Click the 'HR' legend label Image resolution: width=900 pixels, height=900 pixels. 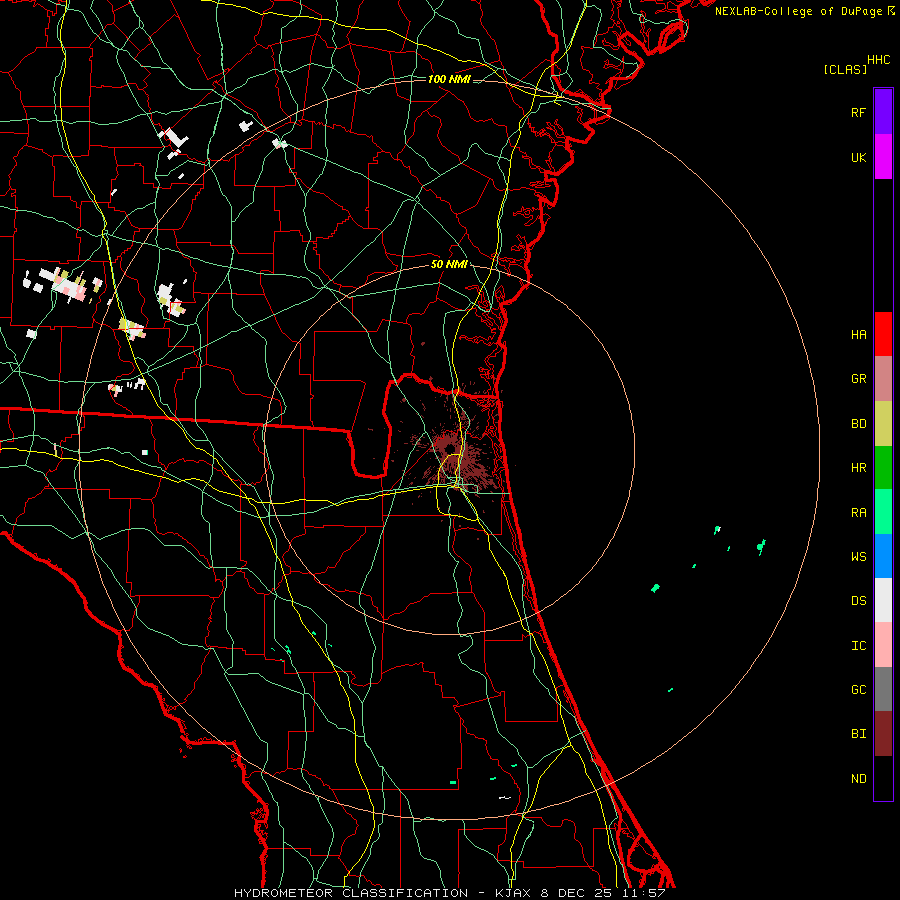click(858, 468)
